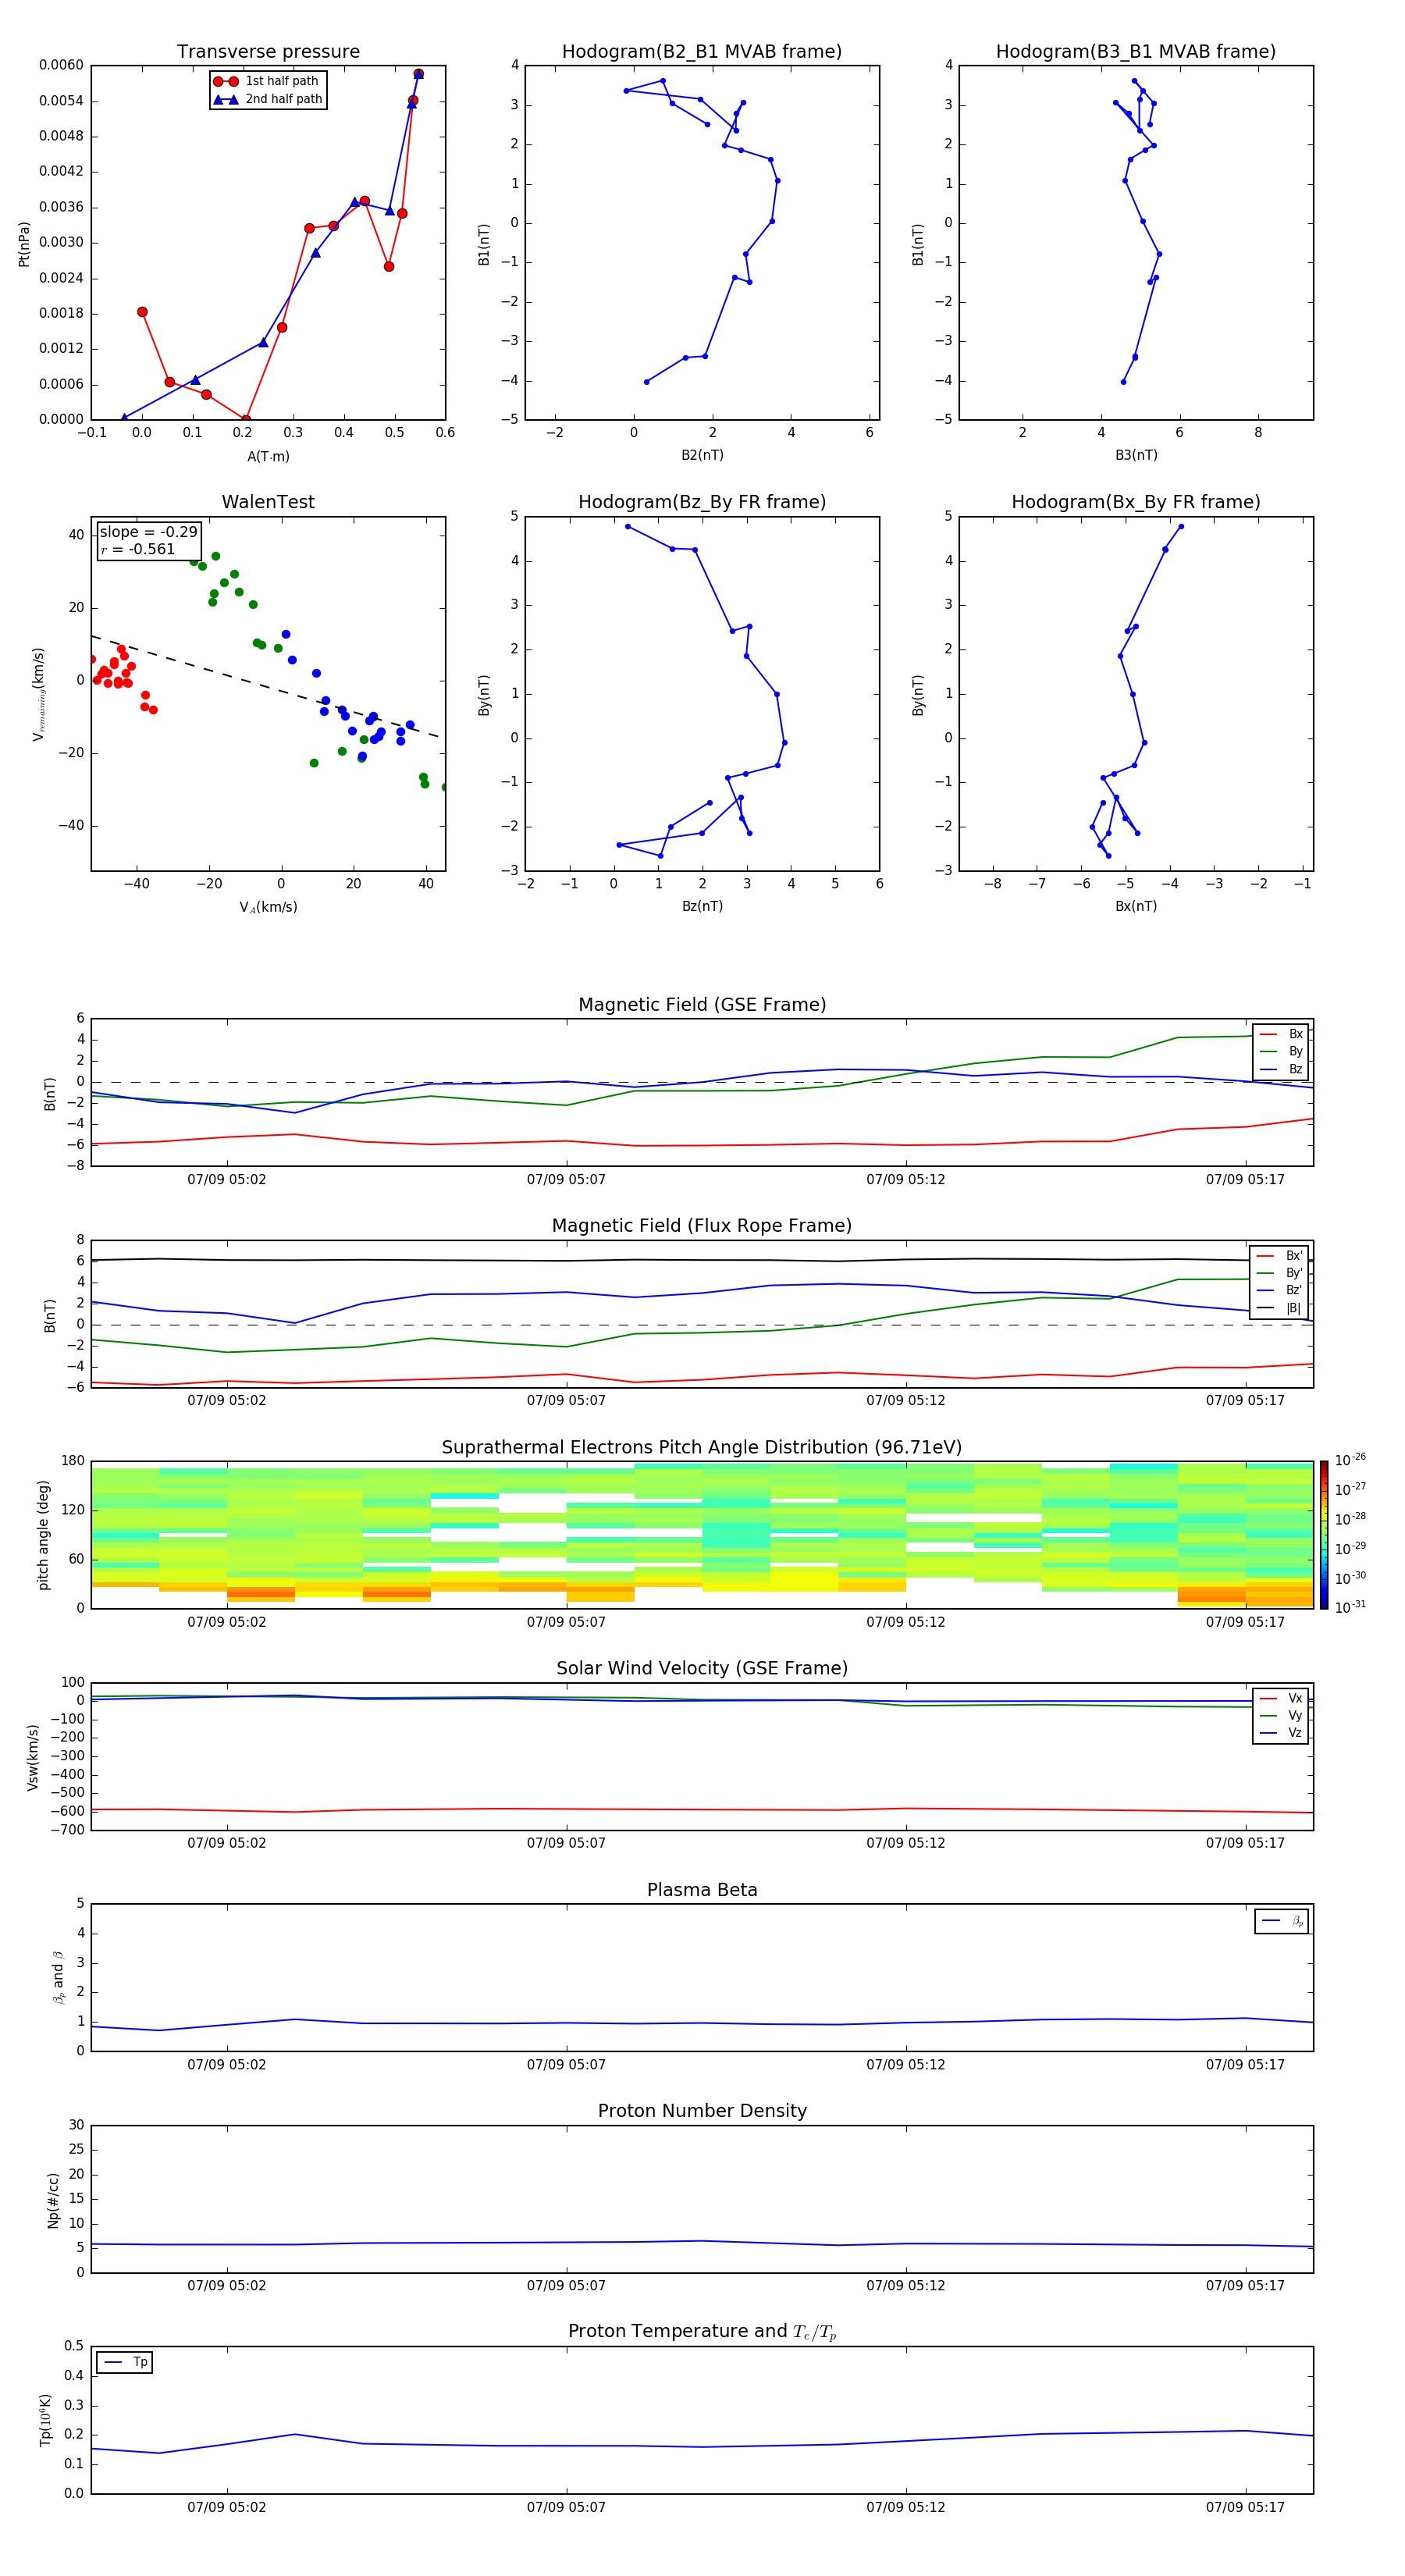Click the red Vx velocity line
The width and height of the screenshot is (1405, 2576).
[700, 1809]
